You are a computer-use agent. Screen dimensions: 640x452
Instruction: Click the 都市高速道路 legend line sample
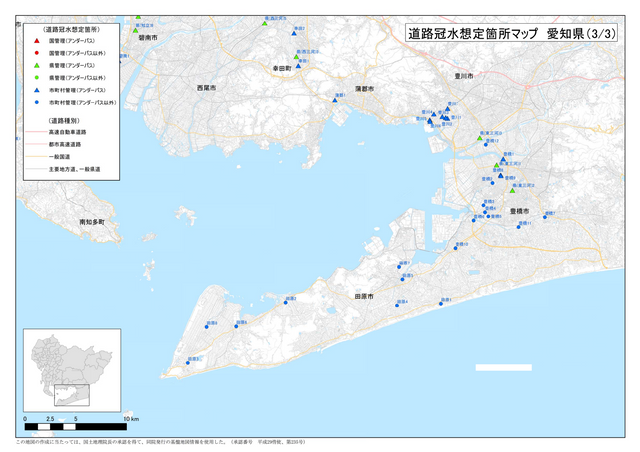[36, 144]
